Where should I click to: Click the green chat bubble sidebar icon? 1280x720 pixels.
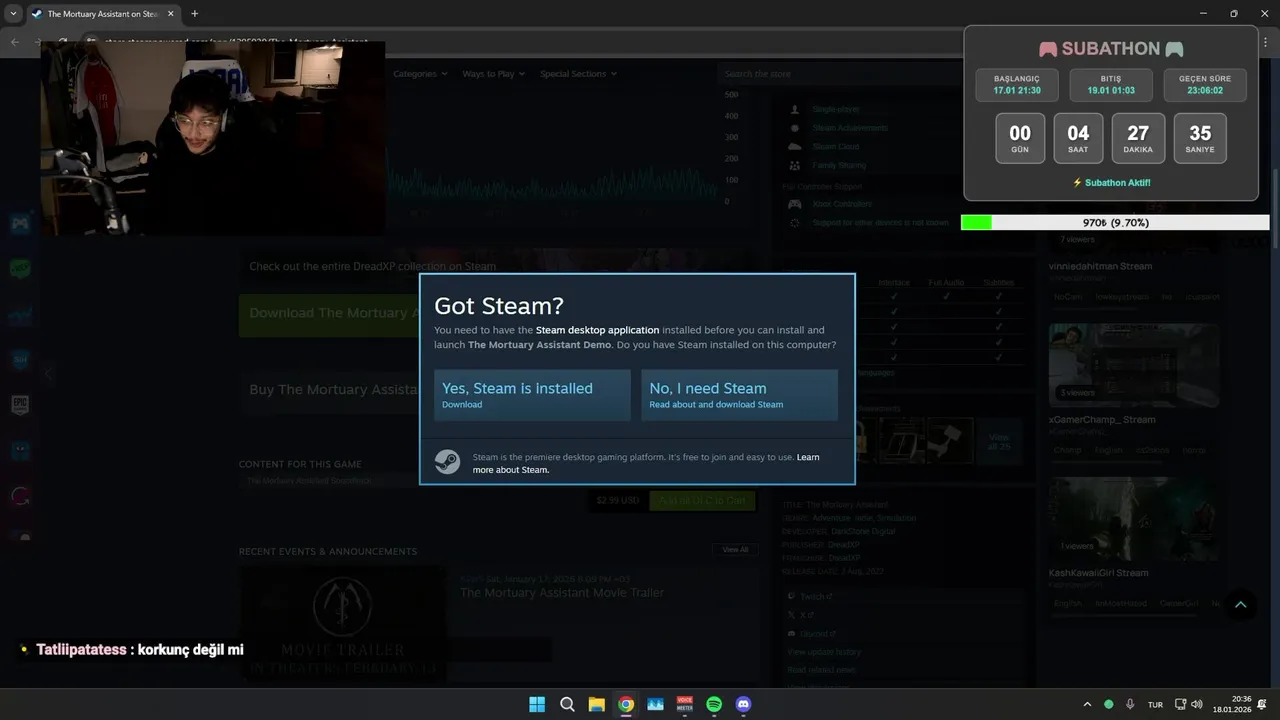tap(20, 268)
